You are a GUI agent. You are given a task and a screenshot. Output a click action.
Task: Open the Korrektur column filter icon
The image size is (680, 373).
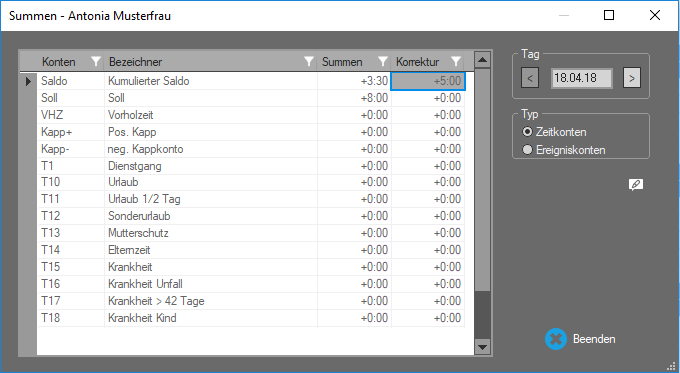456,62
